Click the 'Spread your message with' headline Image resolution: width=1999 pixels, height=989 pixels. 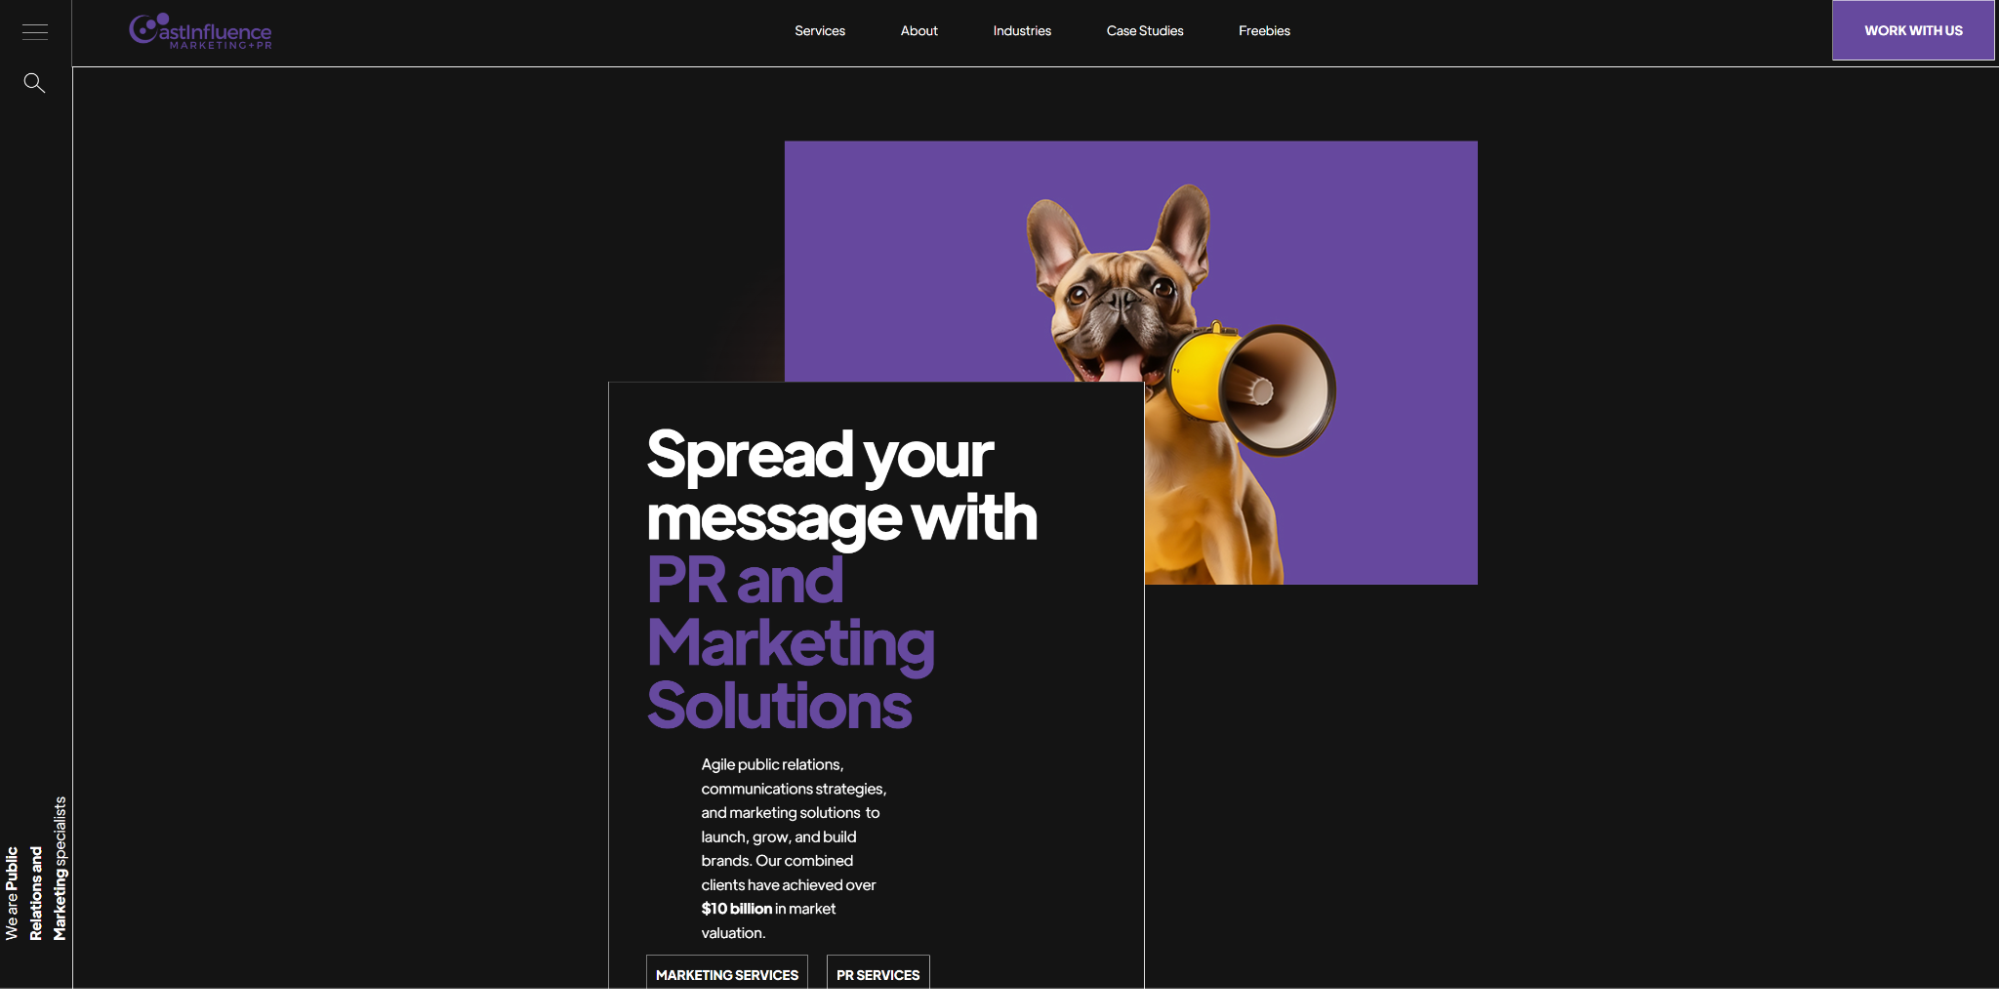click(x=842, y=486)
